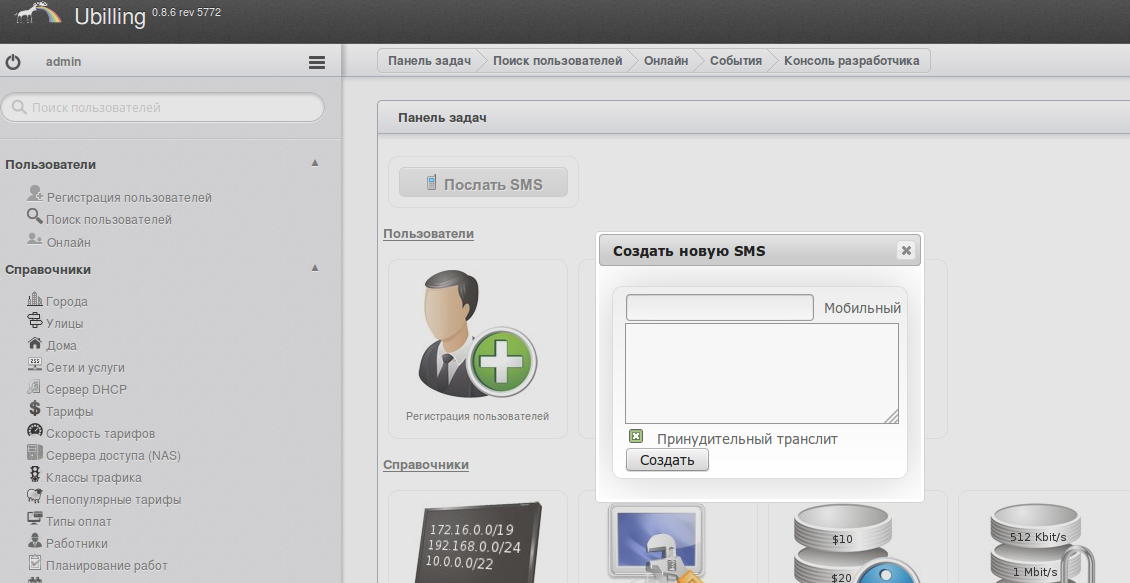Open Дома sidebar link

(61, 346)
